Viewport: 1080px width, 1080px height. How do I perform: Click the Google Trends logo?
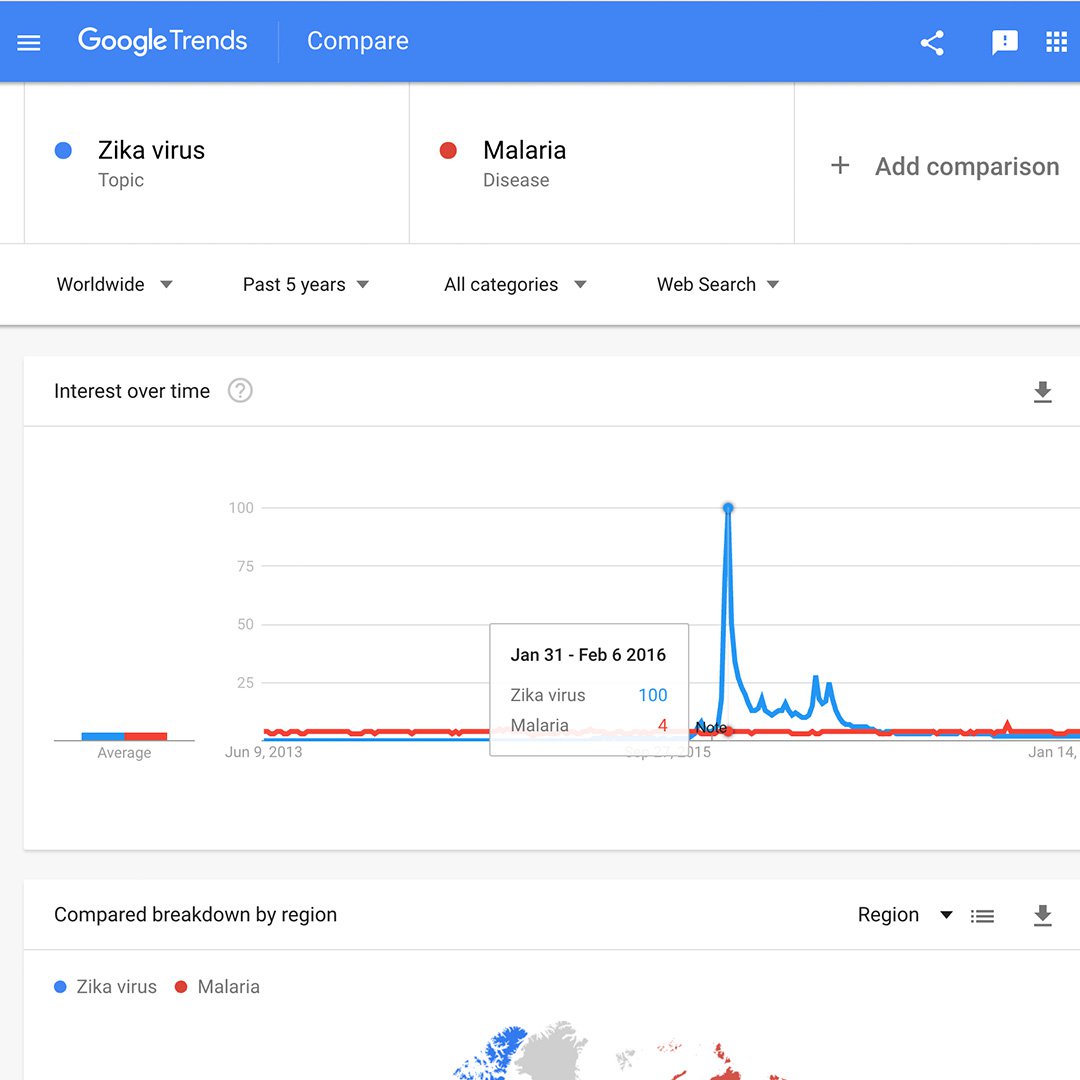(163, 41)
